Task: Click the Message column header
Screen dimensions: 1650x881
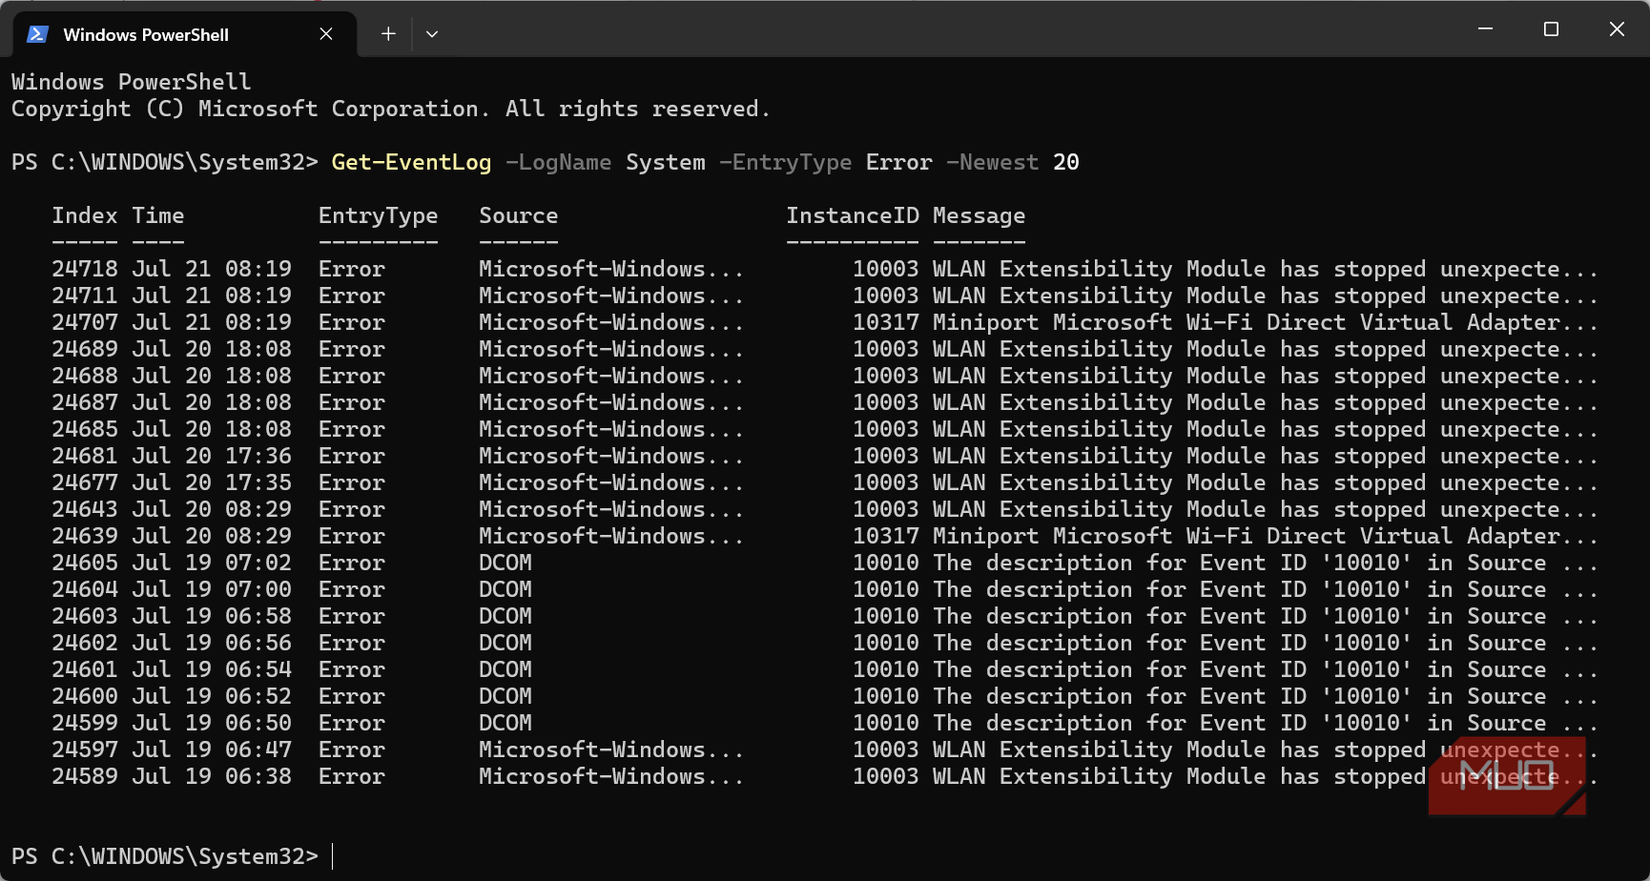Action: tap(979, 216)
